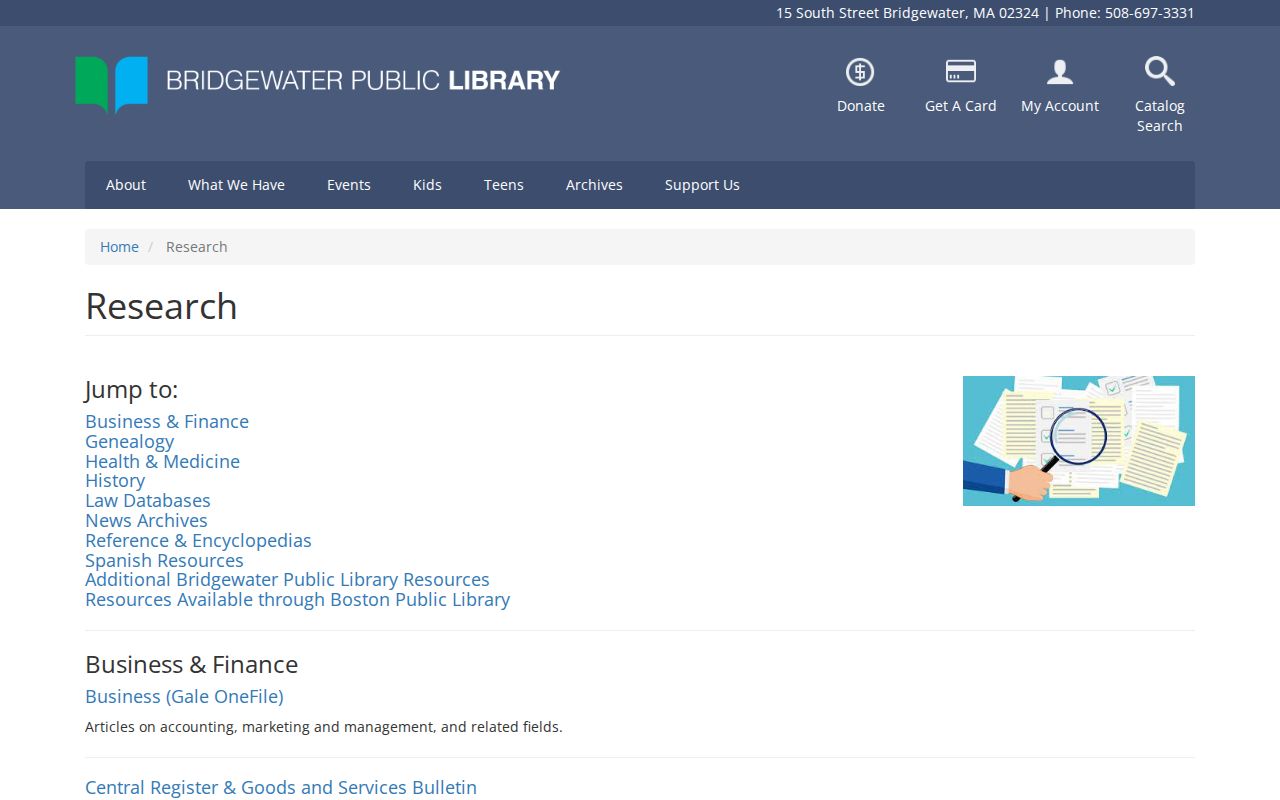Image resolution: width=1280 pixels, height=800 pixels.
Task: Jump to Resources Available through Boston Public Library
Action: tap(298, 600)
